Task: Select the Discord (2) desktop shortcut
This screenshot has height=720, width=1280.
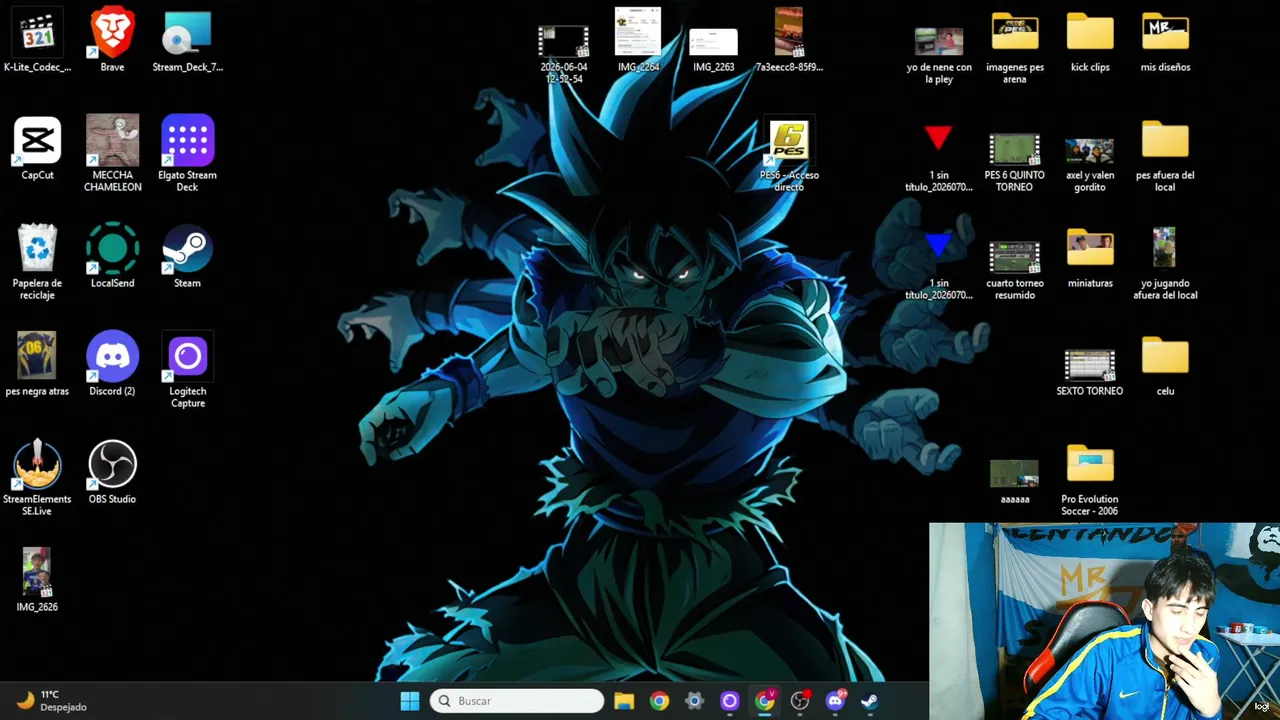Action: point(112,366)
